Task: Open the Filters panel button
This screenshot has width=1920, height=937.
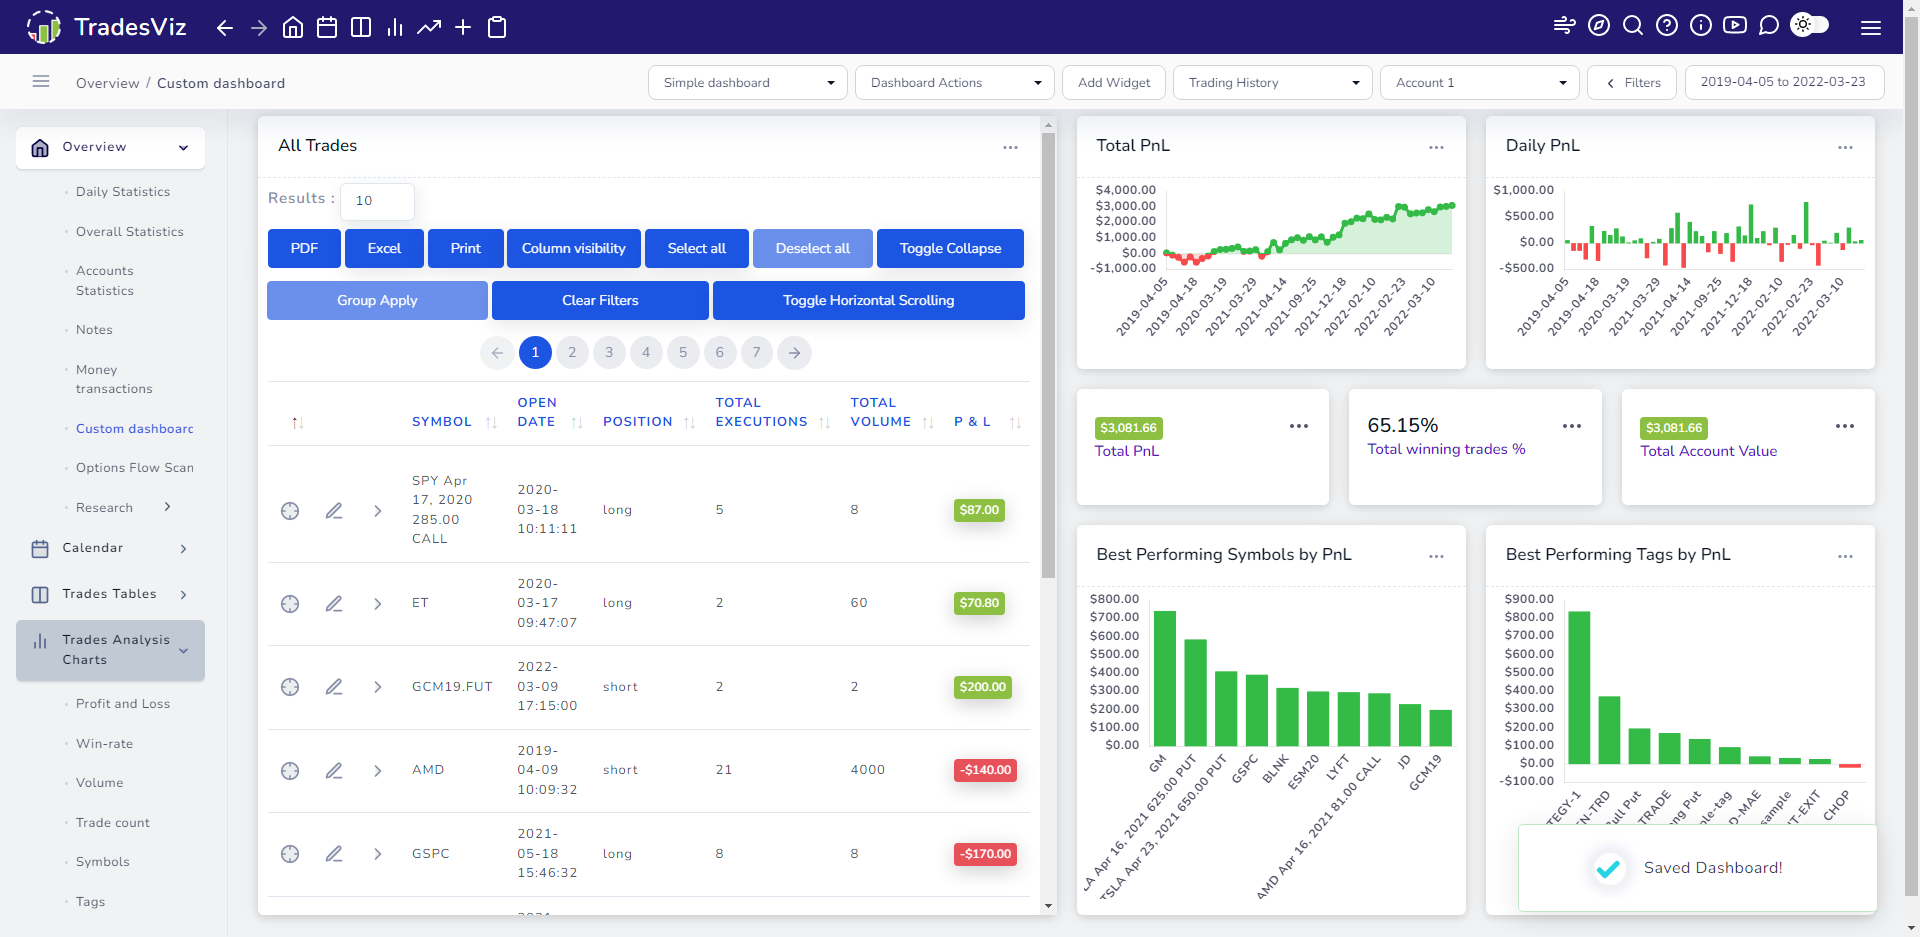Action: point(1633,83)
